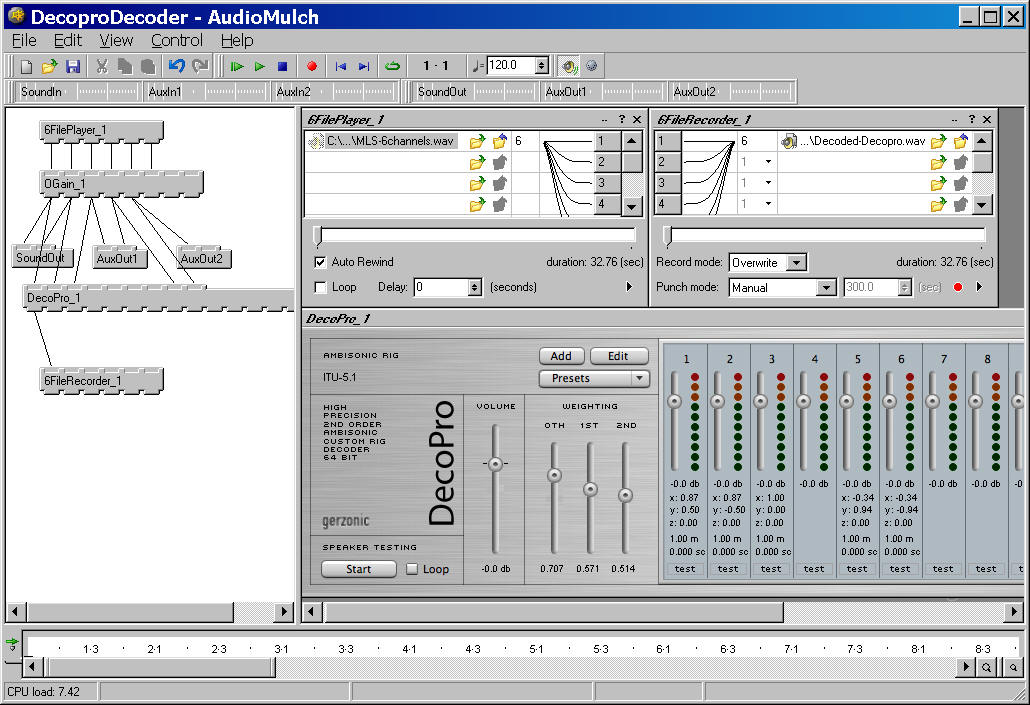Open the Punch mode Manual dropdown

tap(825, 288)
